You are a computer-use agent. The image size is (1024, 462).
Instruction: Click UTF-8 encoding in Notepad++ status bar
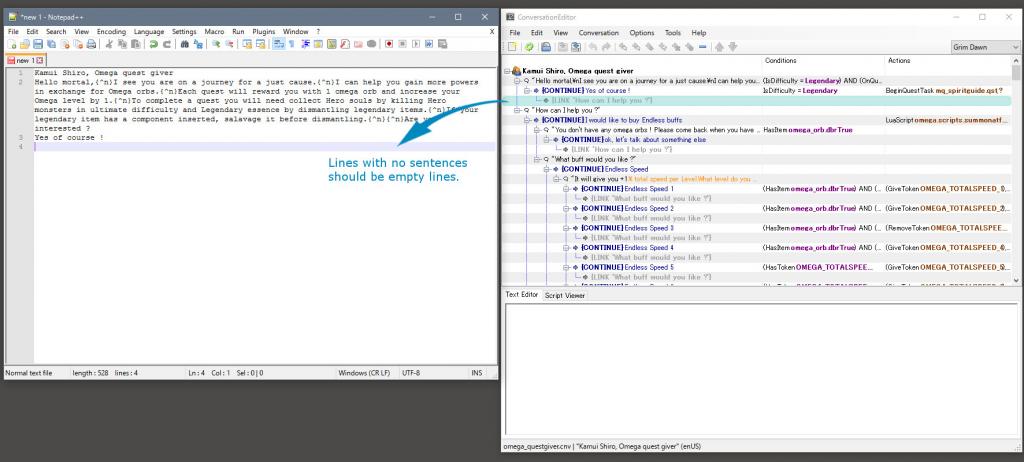411,373
